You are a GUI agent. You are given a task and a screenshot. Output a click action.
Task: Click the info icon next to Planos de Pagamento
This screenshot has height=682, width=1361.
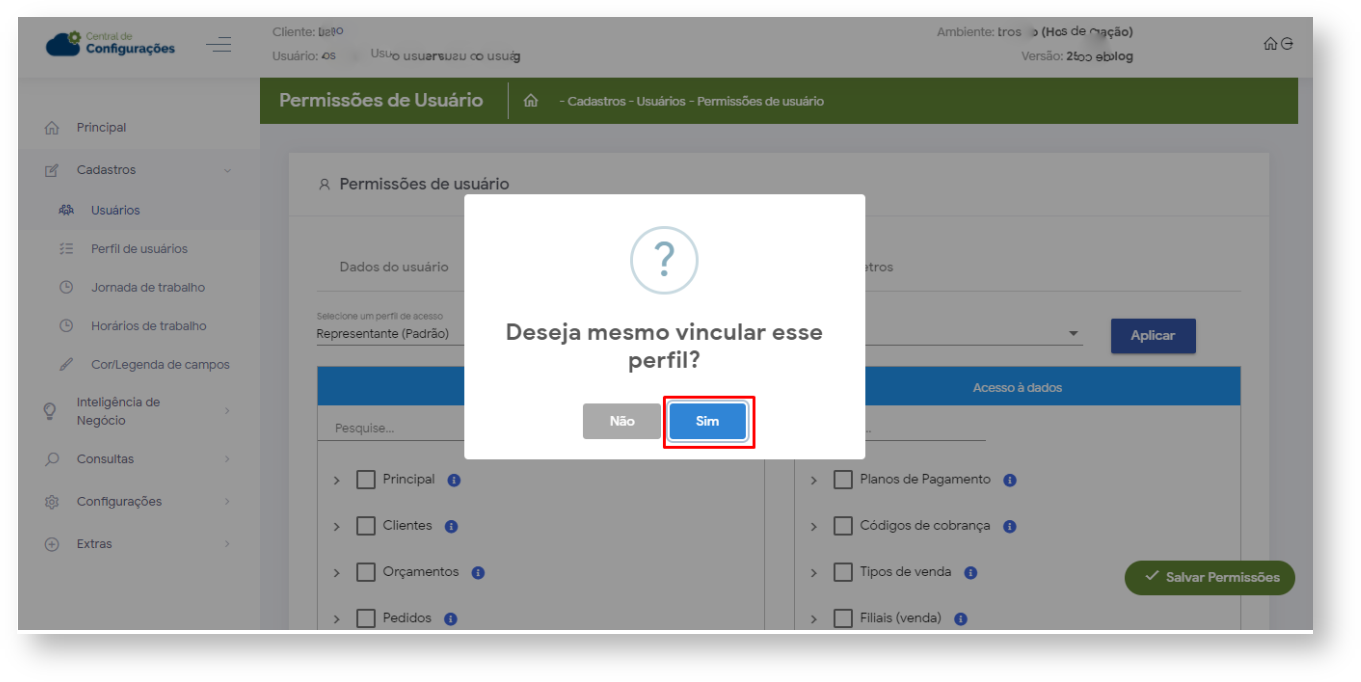[x=1010, y=480]
